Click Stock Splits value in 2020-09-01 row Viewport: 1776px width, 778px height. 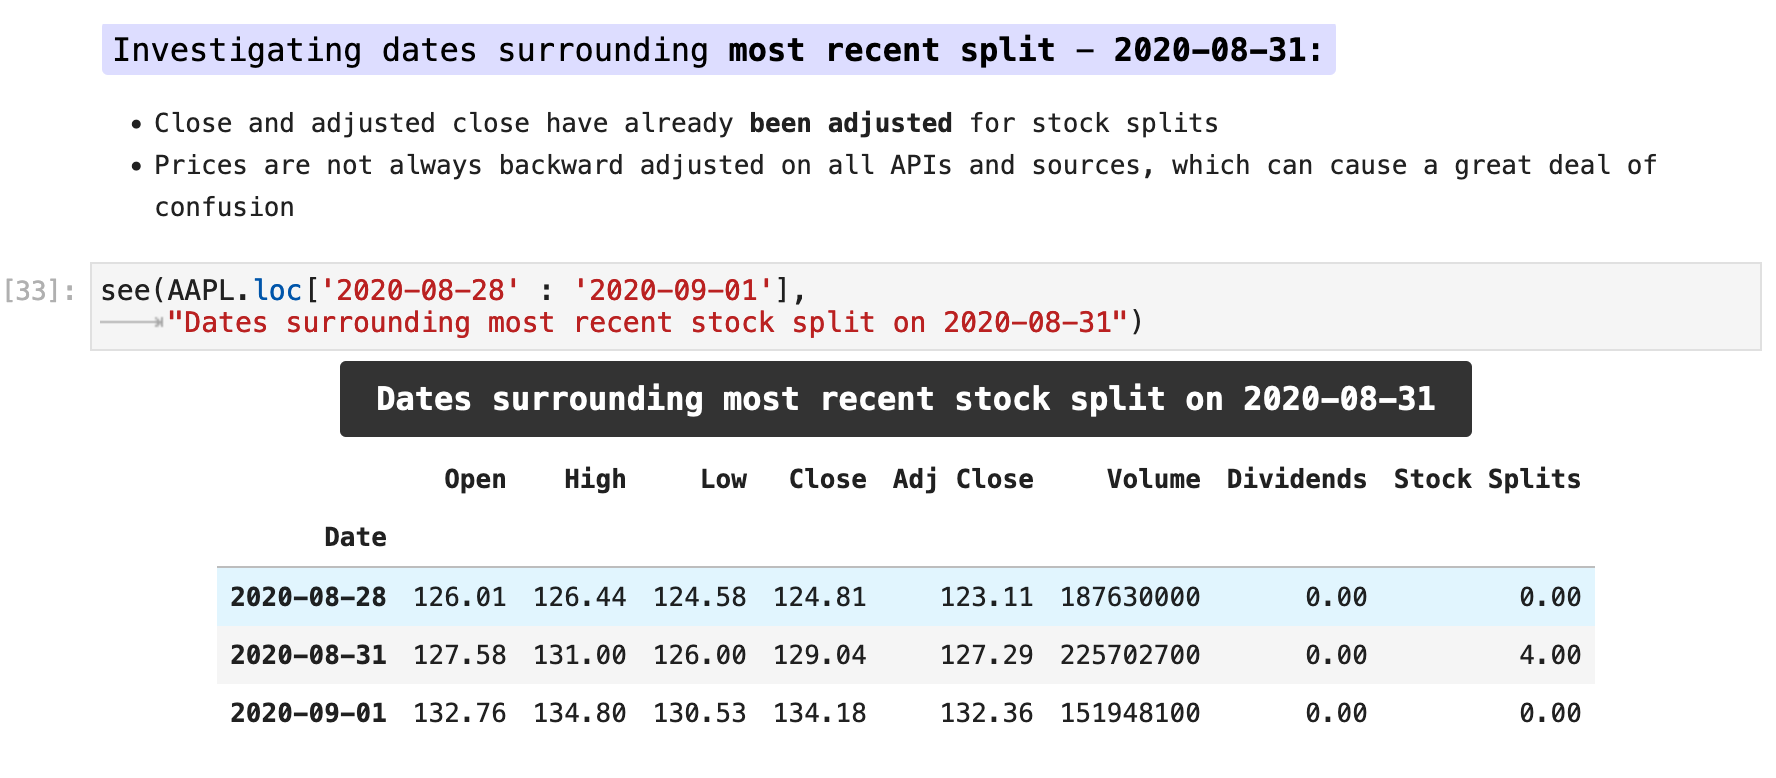click(x=1550, y=713)
